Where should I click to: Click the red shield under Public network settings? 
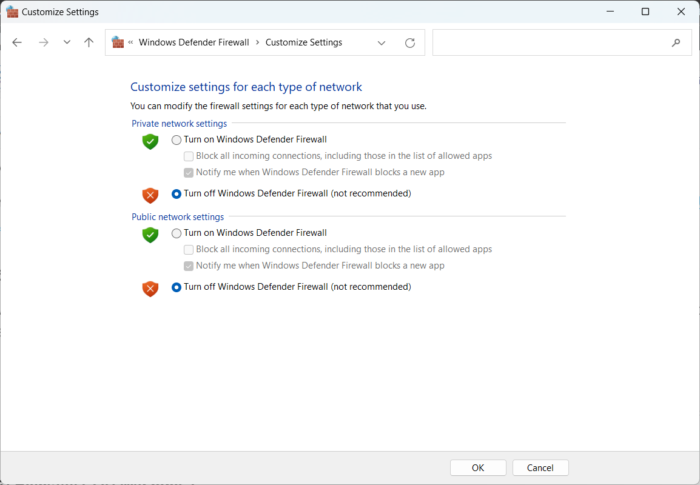pyautogui.click(x=150, y=289)
